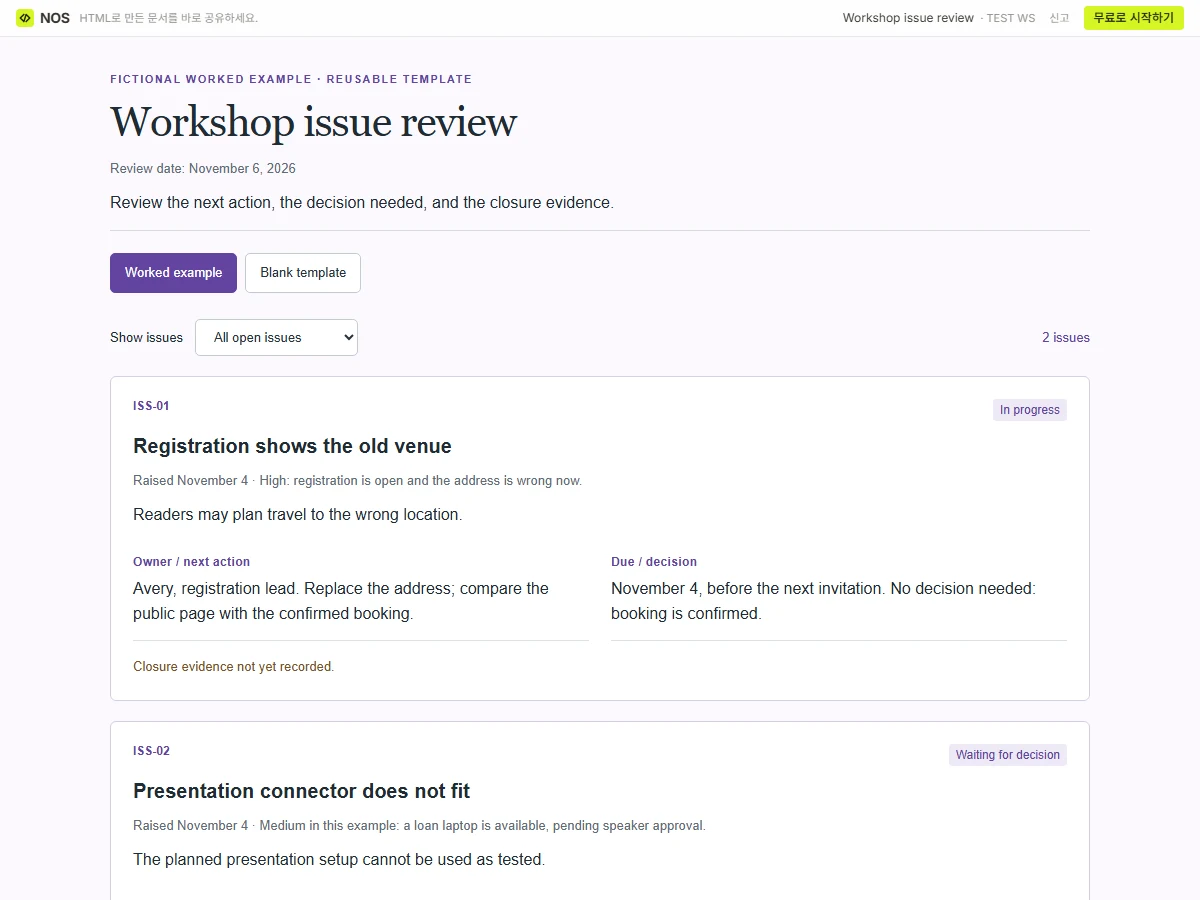Click the 신고 report link
Image resolution: width=1200 pixels, height=900 pixels.
point(1059,18)
